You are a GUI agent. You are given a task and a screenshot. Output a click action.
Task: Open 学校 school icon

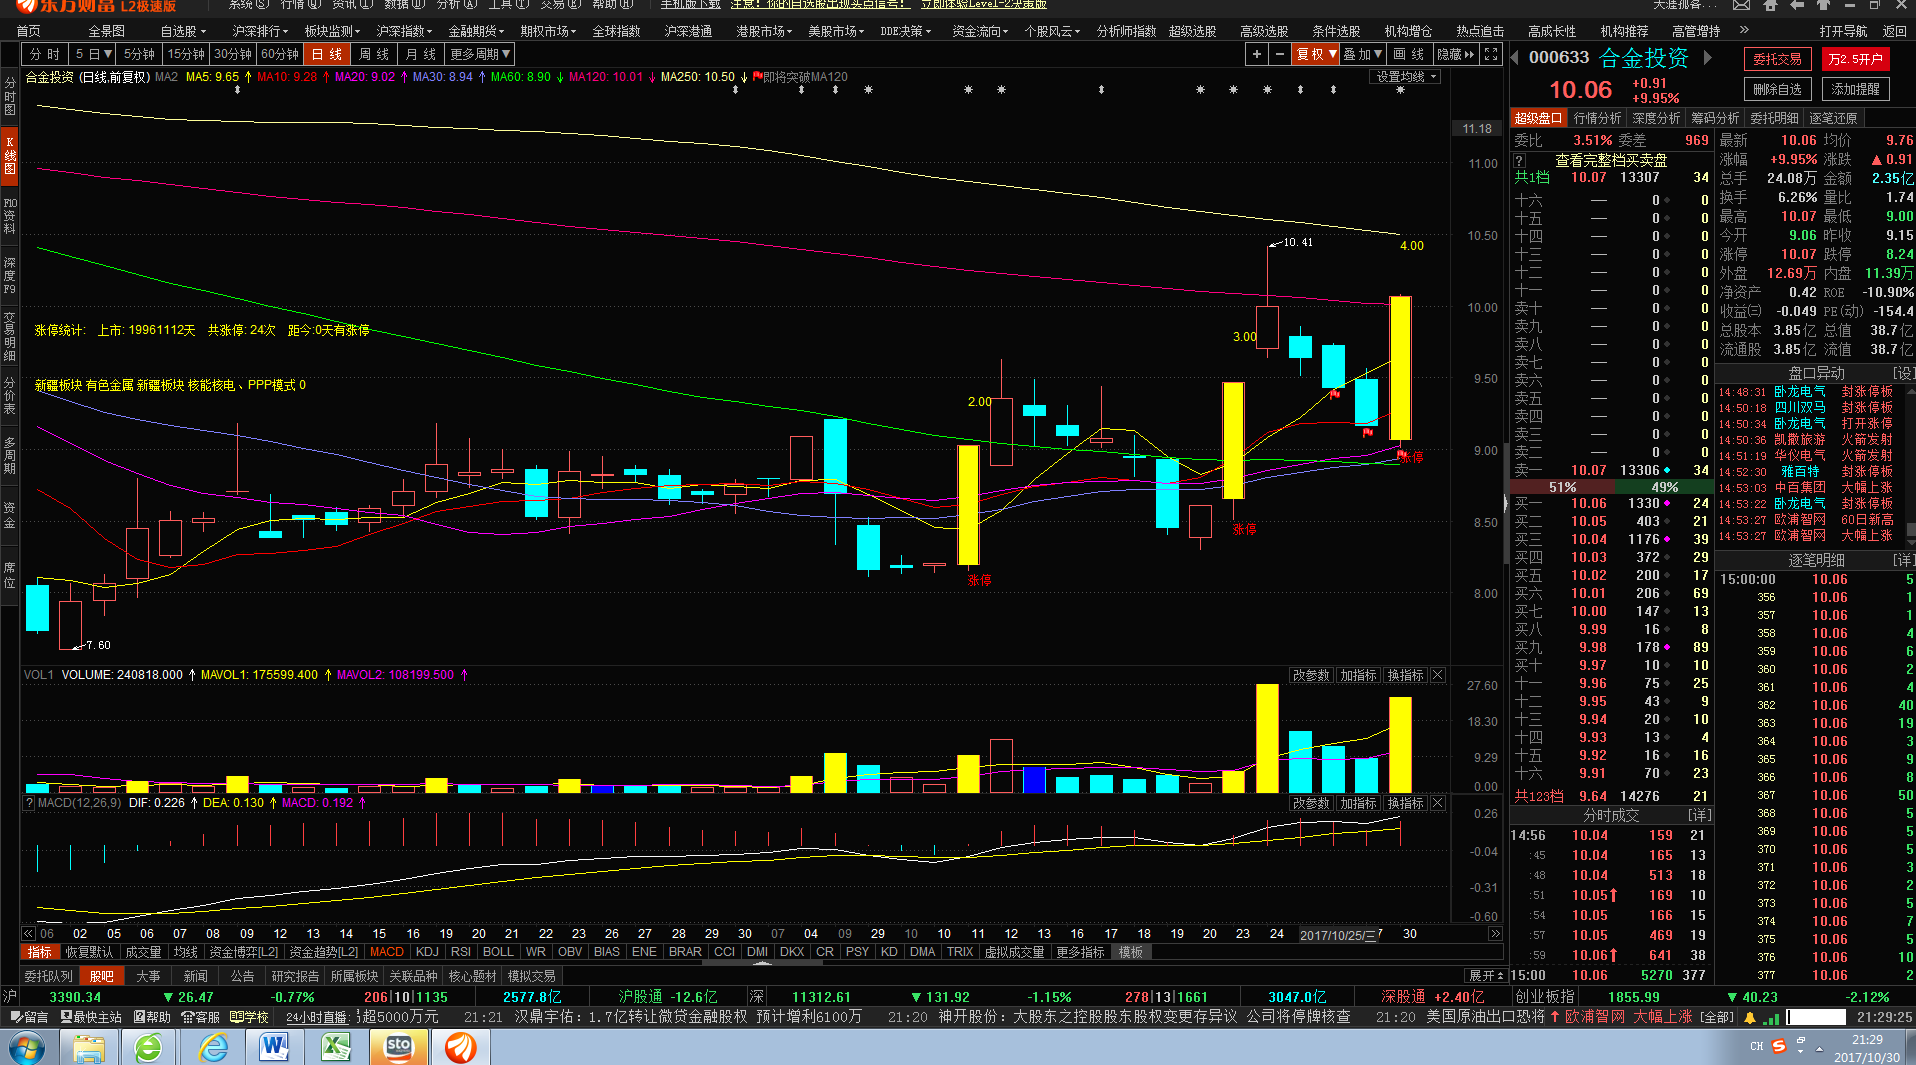tap(249, 1017)
